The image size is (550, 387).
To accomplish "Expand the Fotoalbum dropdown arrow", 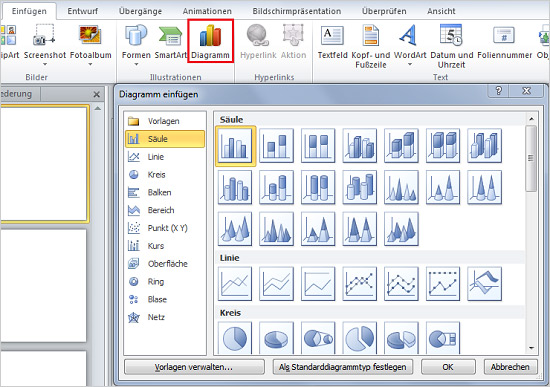I will (x=90, y=64).
